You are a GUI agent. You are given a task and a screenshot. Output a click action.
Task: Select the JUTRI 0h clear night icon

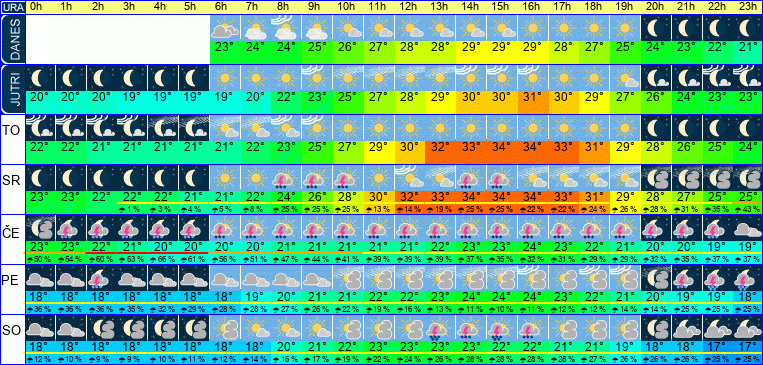click(x=40, y=78)
